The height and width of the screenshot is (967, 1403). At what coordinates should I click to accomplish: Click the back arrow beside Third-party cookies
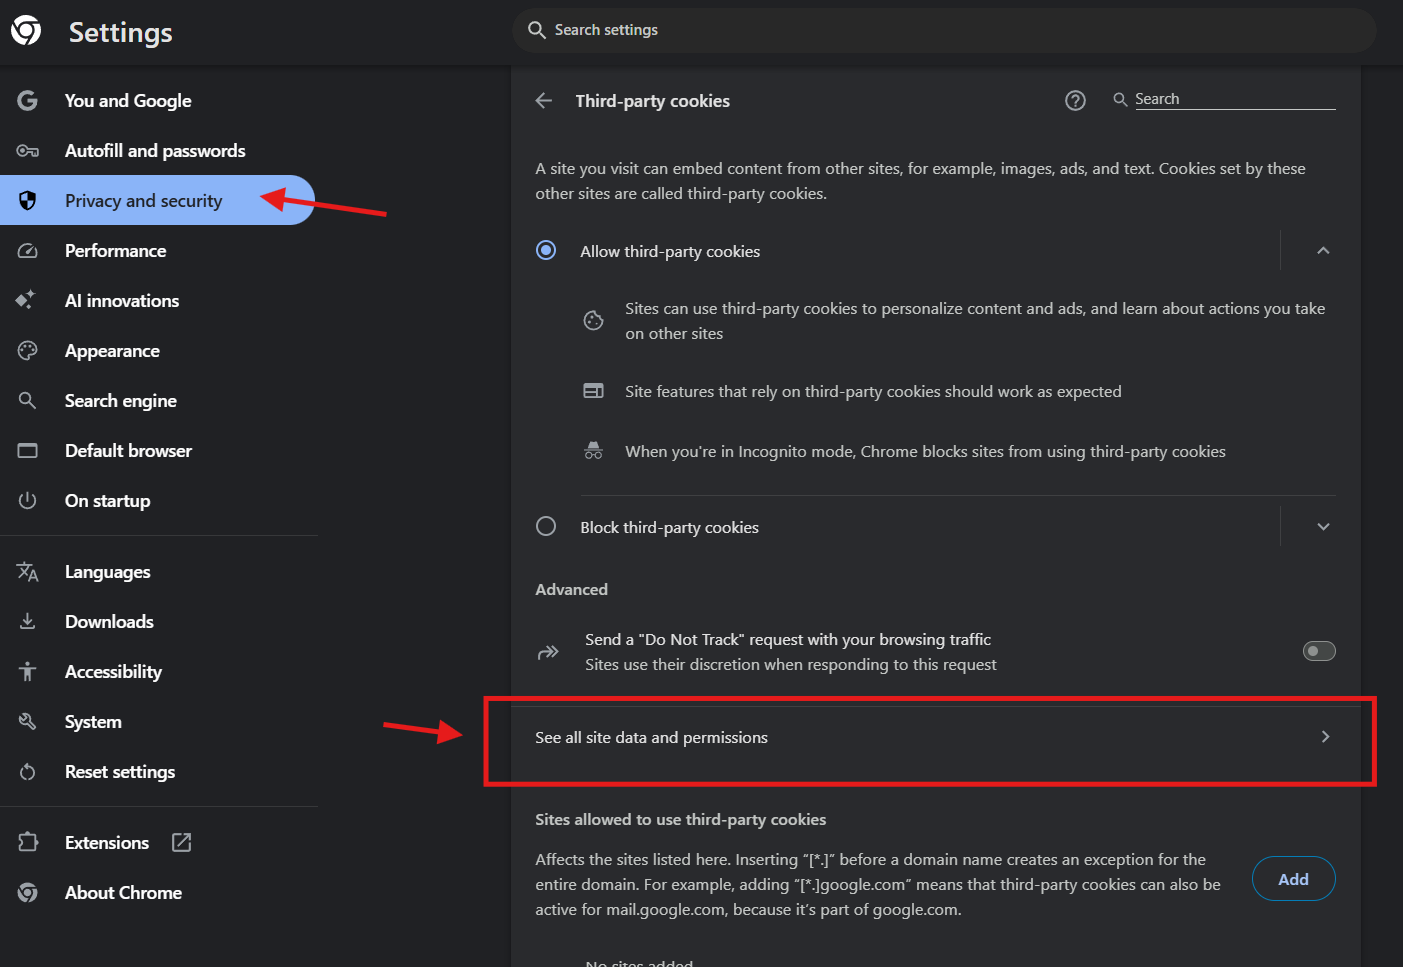point(544,101)
